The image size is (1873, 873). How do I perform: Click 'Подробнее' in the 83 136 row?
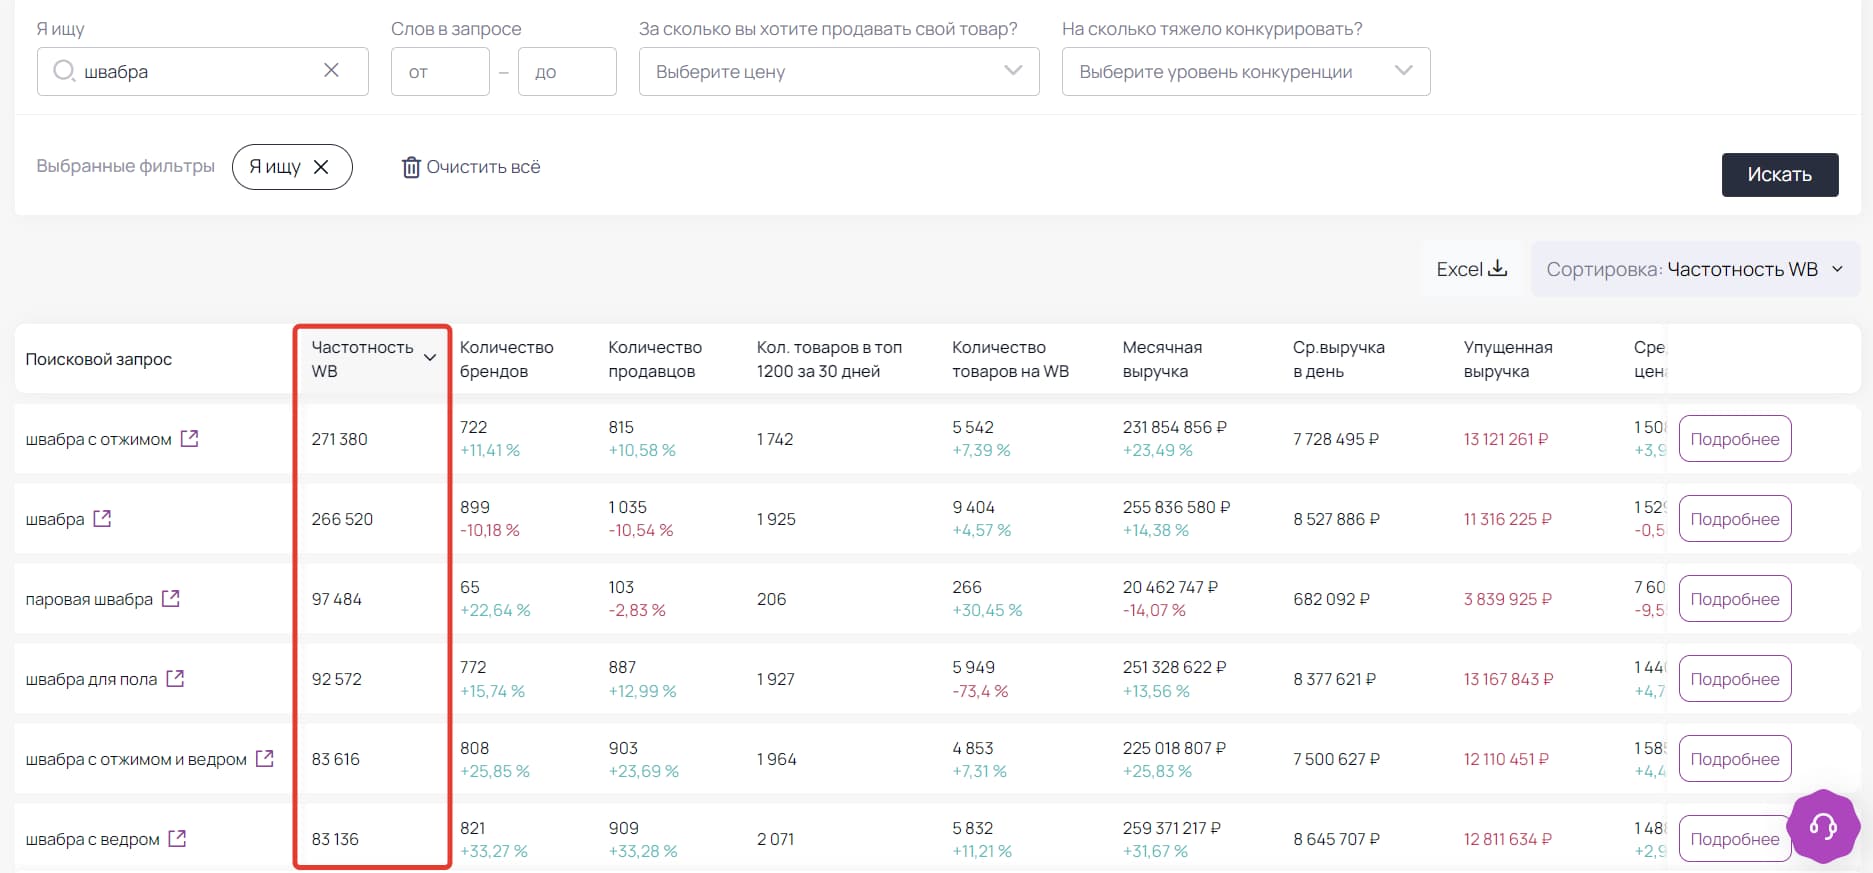pyautogui.click(x=1735, y=839)
